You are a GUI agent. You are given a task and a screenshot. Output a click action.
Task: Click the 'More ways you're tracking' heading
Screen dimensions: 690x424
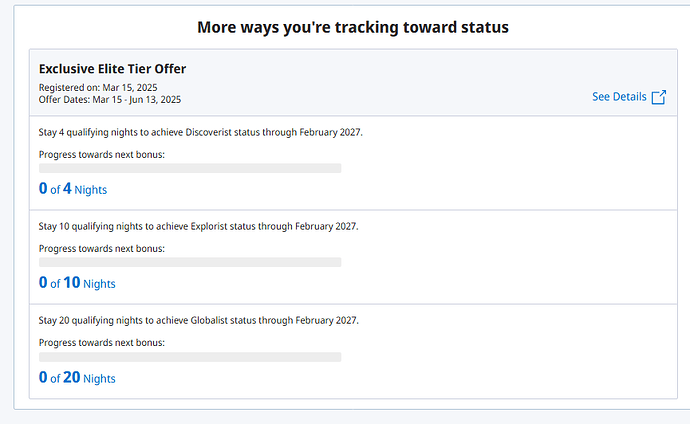point(353,27)
